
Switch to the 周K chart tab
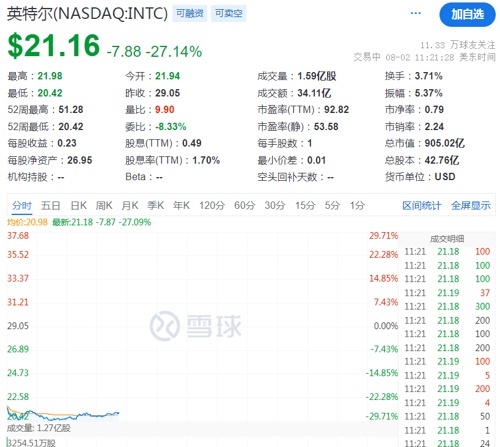pyautogui.click(x=104, y=206)
